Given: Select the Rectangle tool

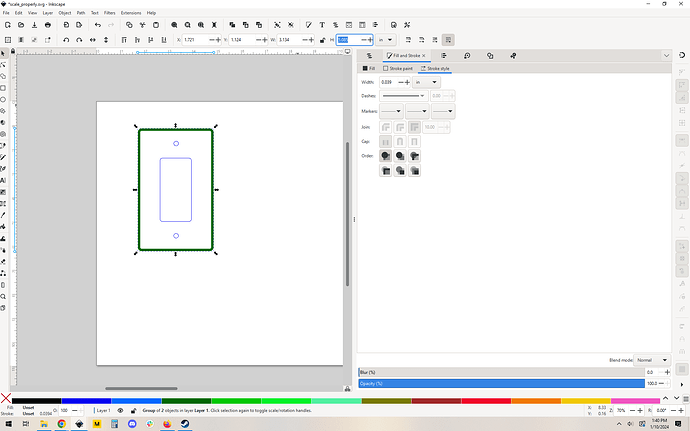Looking at the screenshot, I should [x=3, y=88].
